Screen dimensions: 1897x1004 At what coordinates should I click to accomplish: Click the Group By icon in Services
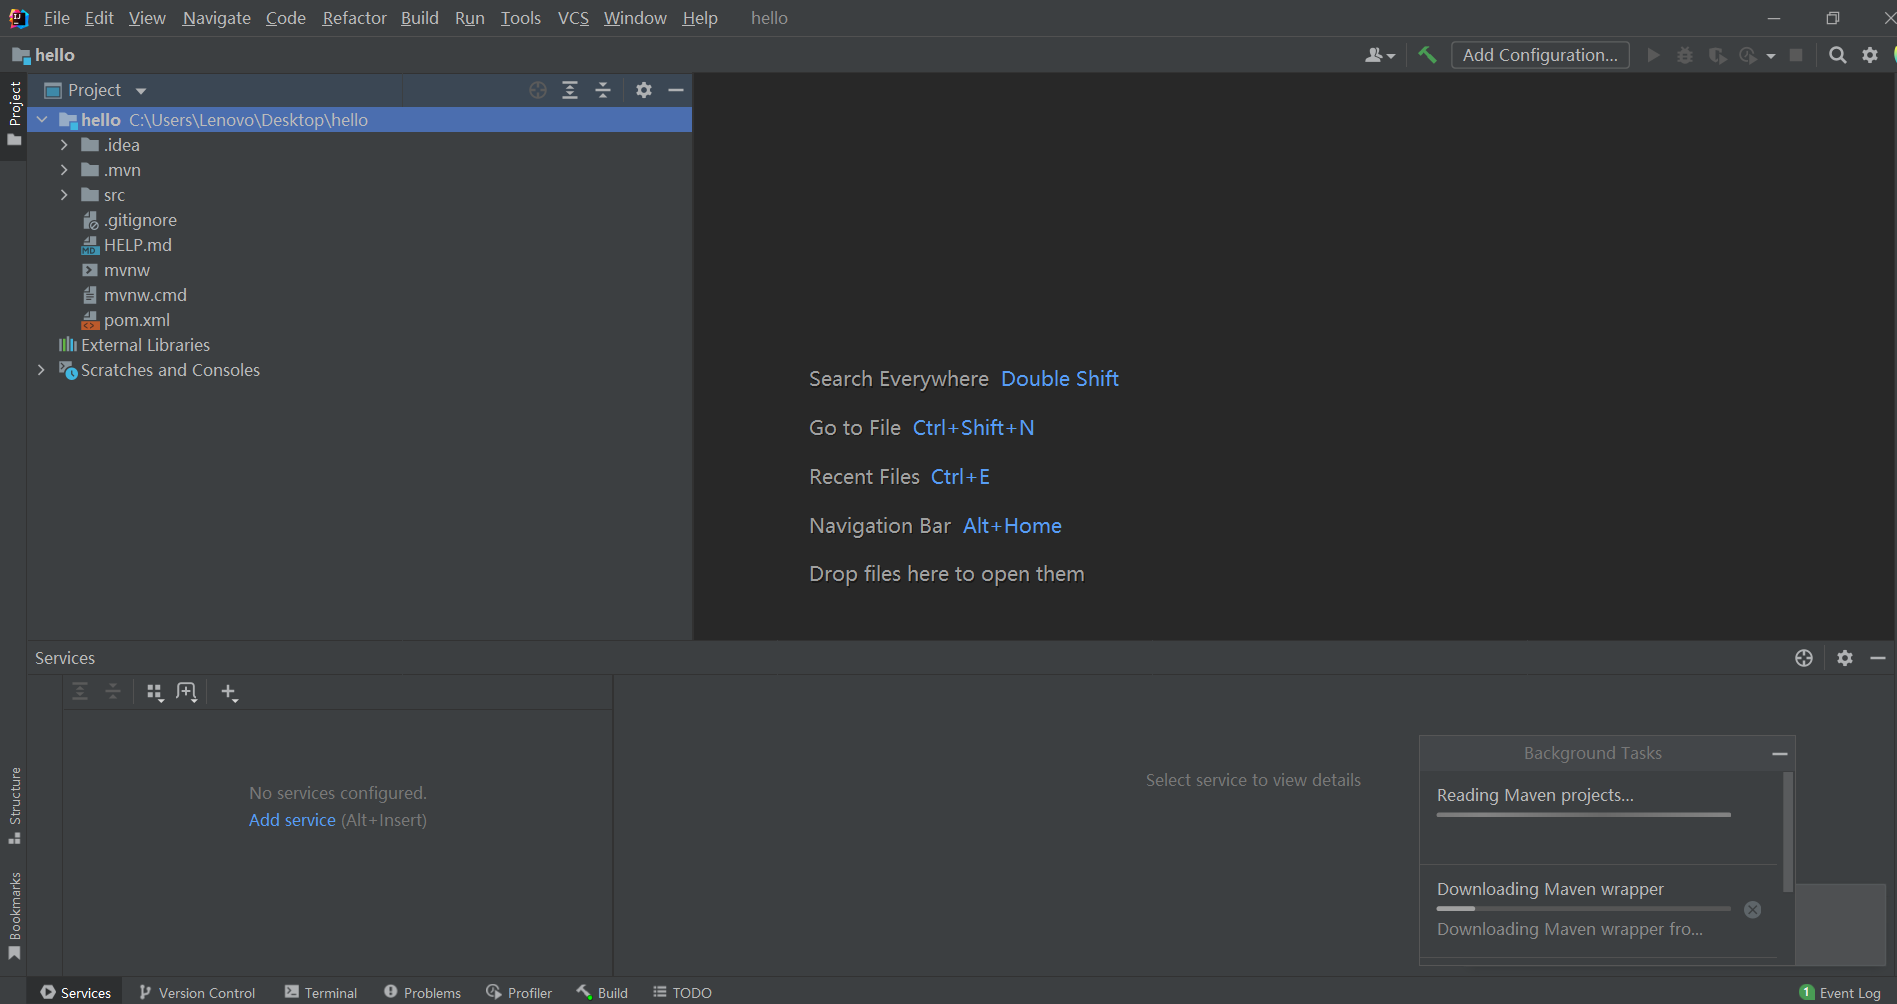(154, 692)
